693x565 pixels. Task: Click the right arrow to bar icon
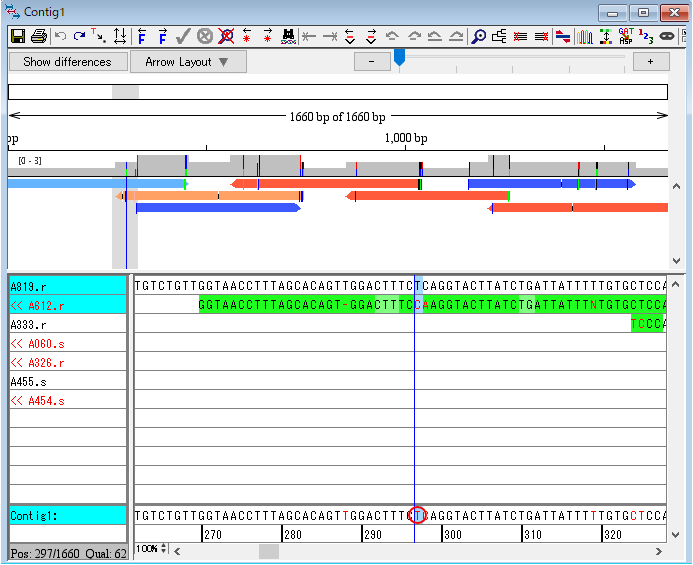330,37
